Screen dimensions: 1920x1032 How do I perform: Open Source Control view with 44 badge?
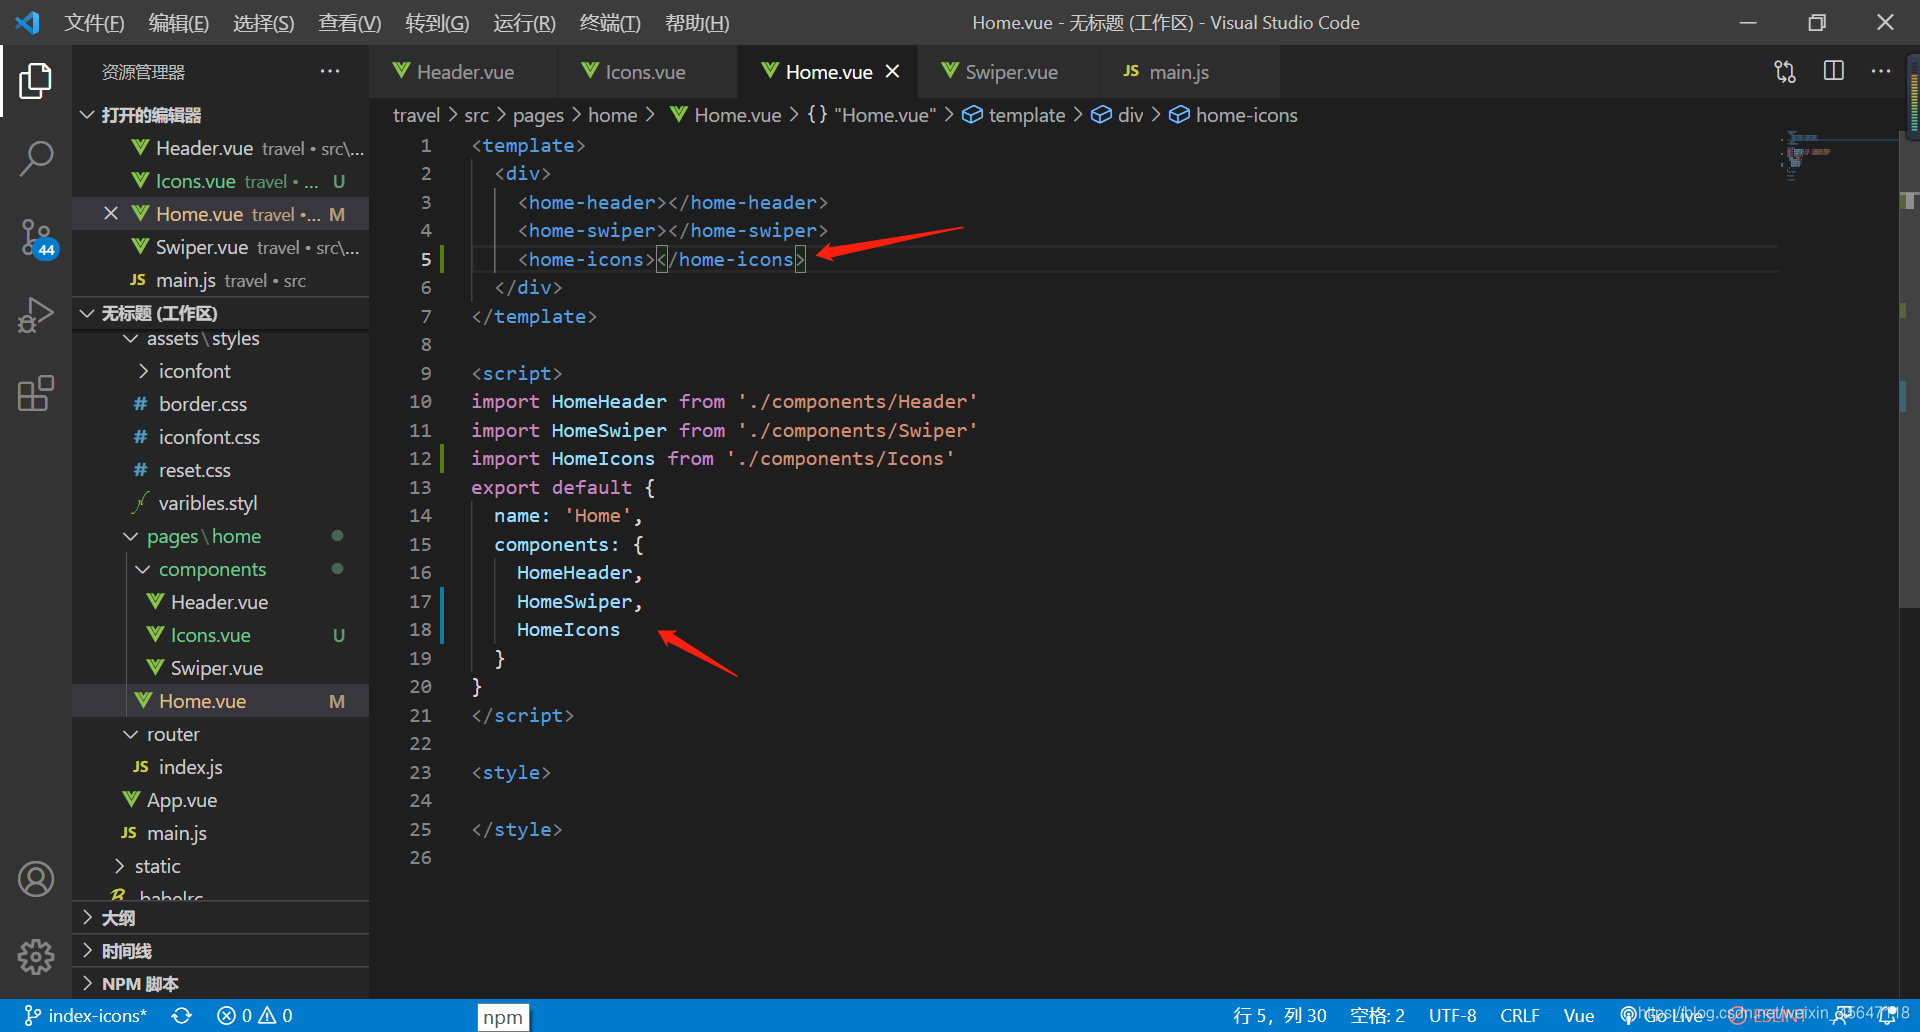click(36, 238)
